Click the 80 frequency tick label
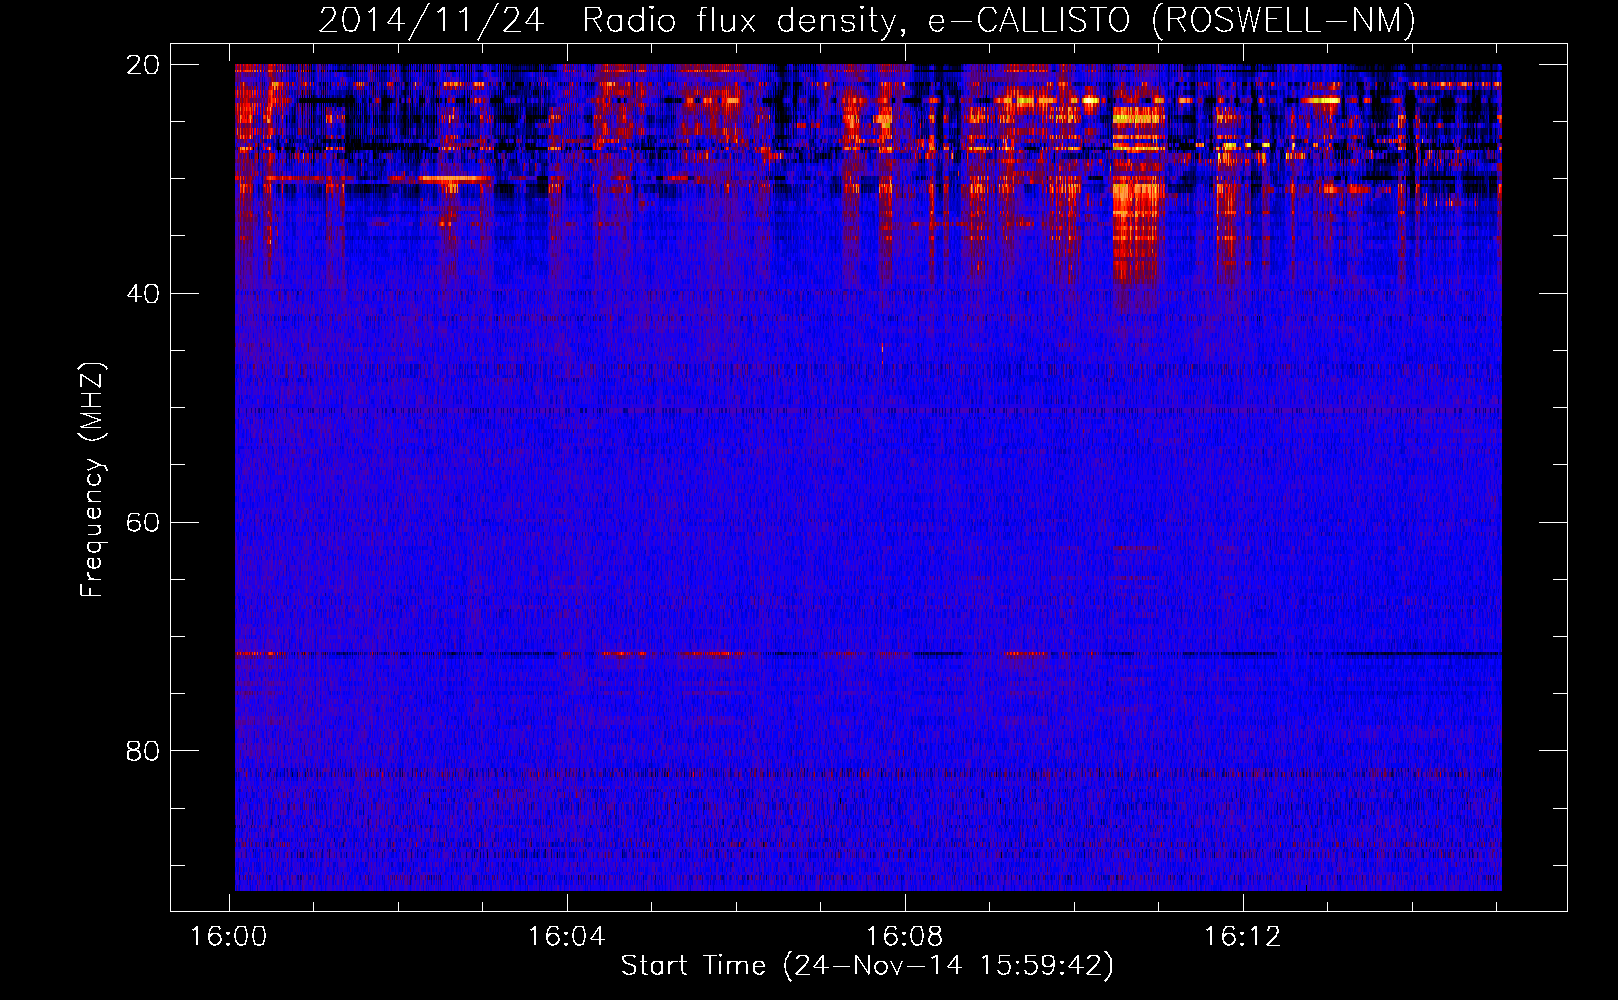Viewport: 1618px width, 1000px height. 143,751
